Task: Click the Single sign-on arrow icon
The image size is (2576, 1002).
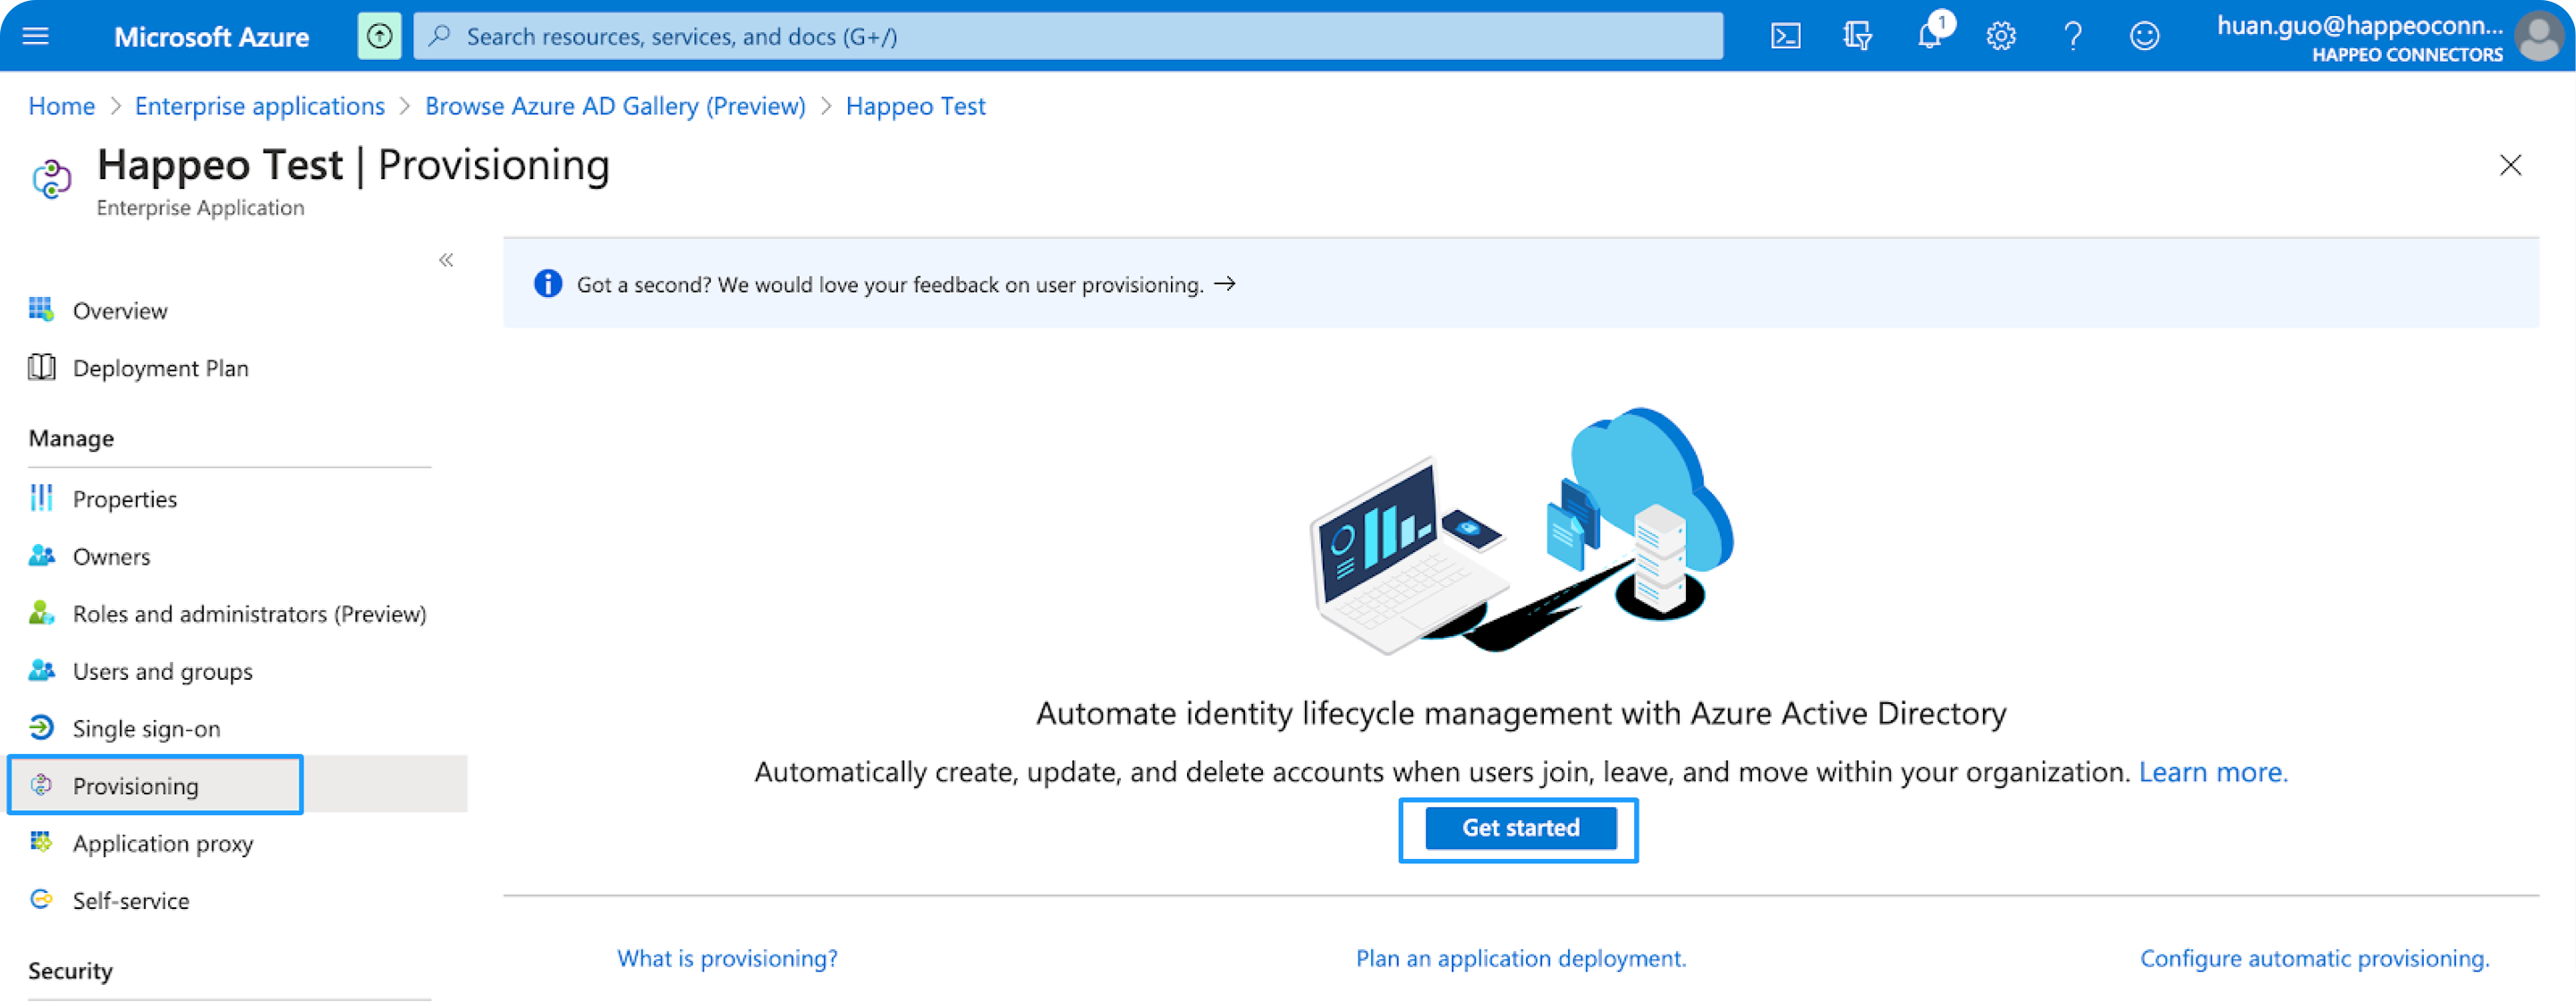Action: point(41,727)
